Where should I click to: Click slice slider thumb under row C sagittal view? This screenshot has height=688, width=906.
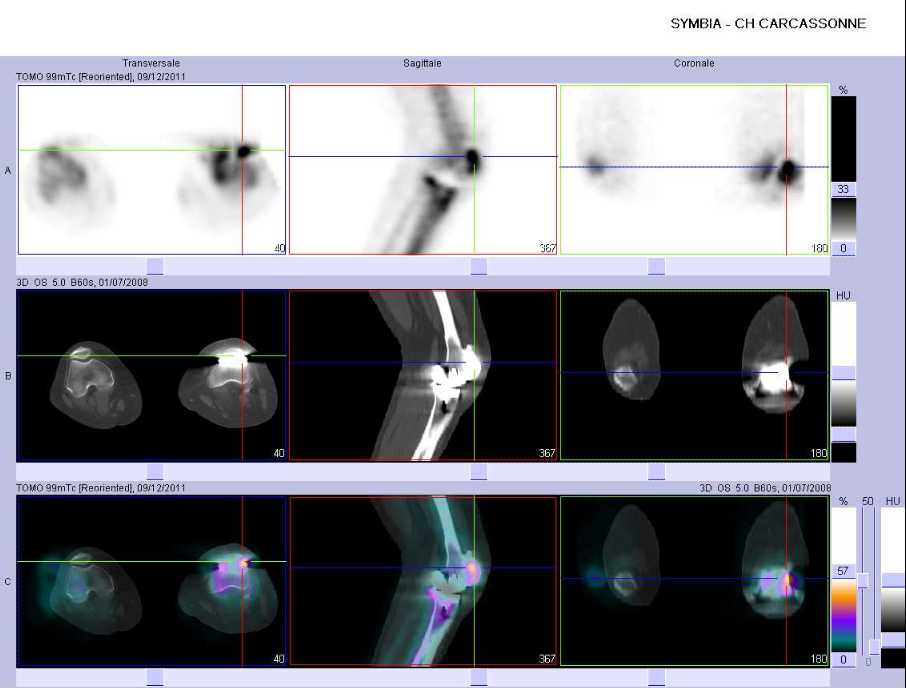pos(478,678)
